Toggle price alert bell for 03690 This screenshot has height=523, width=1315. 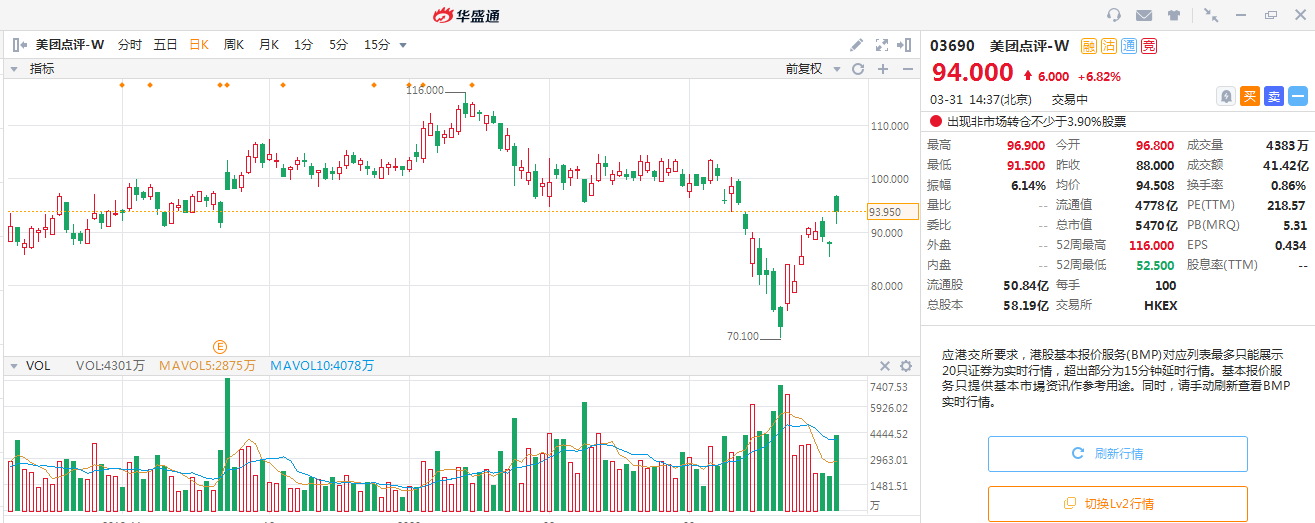click(1225, 96)
